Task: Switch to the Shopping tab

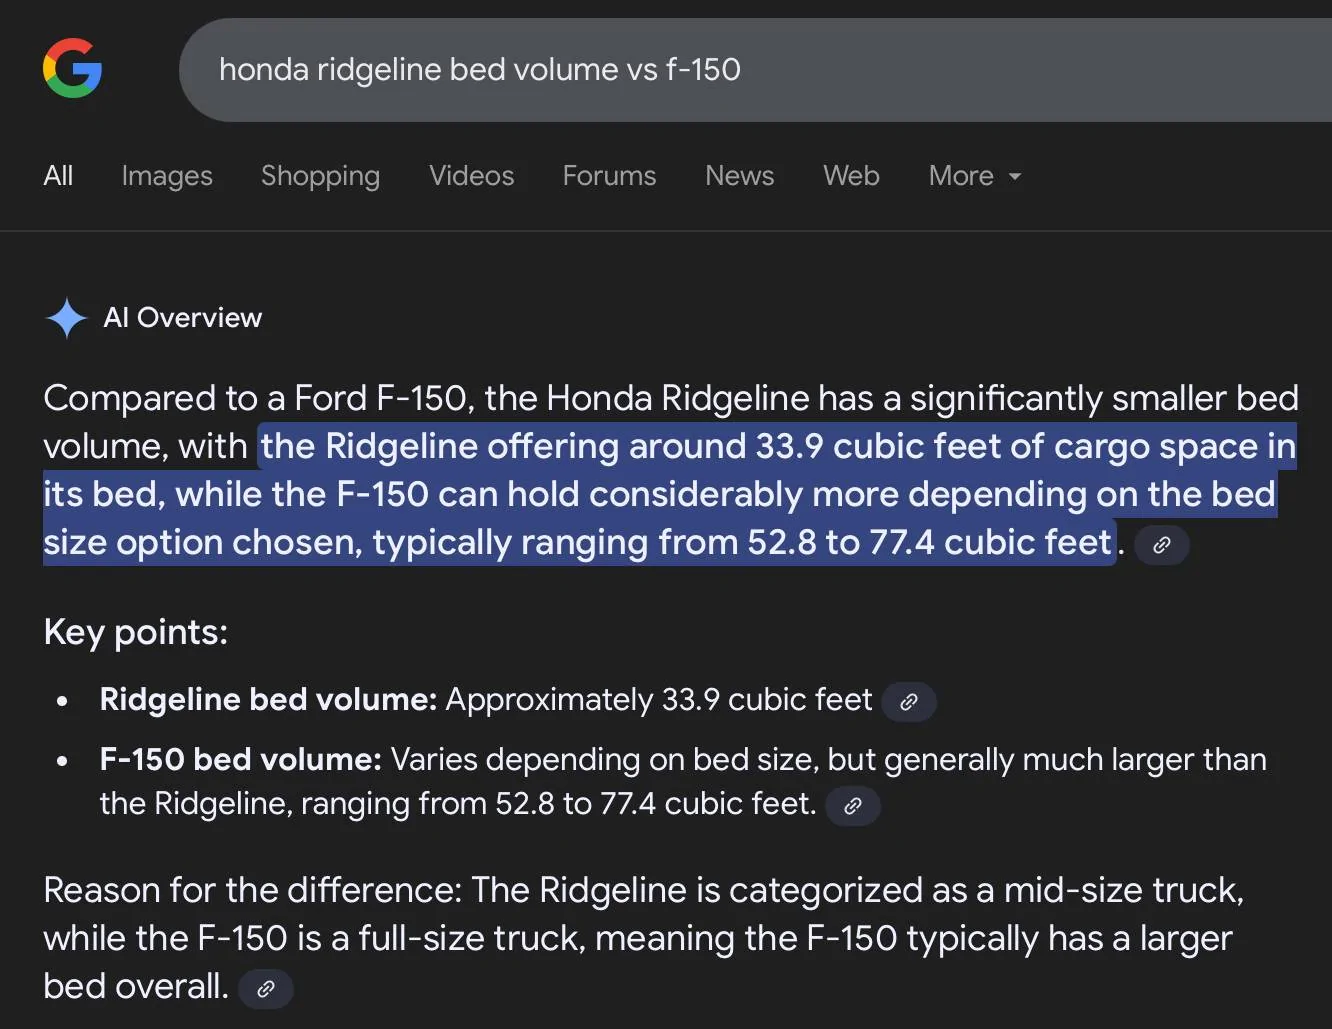Action: coord(320,176)
